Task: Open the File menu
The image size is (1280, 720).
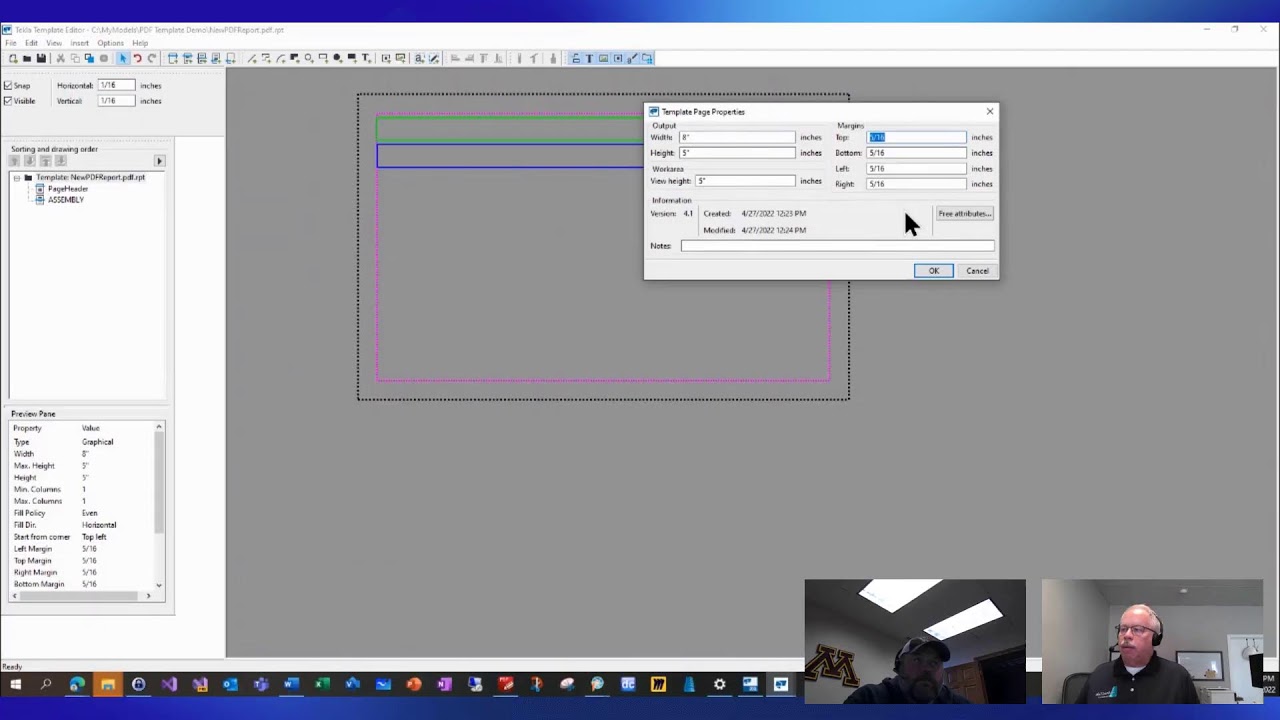Action: pyautogui.click(x=11, y=43)
